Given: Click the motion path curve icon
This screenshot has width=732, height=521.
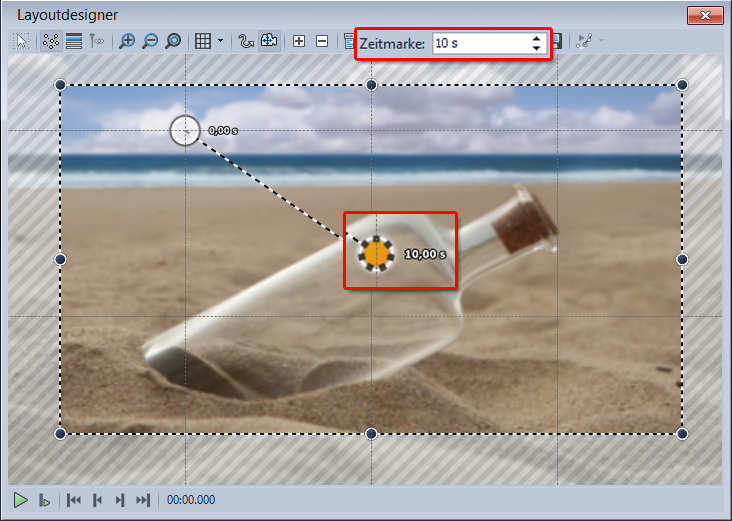Looking at the screenshot, I should tap(245, 42).
